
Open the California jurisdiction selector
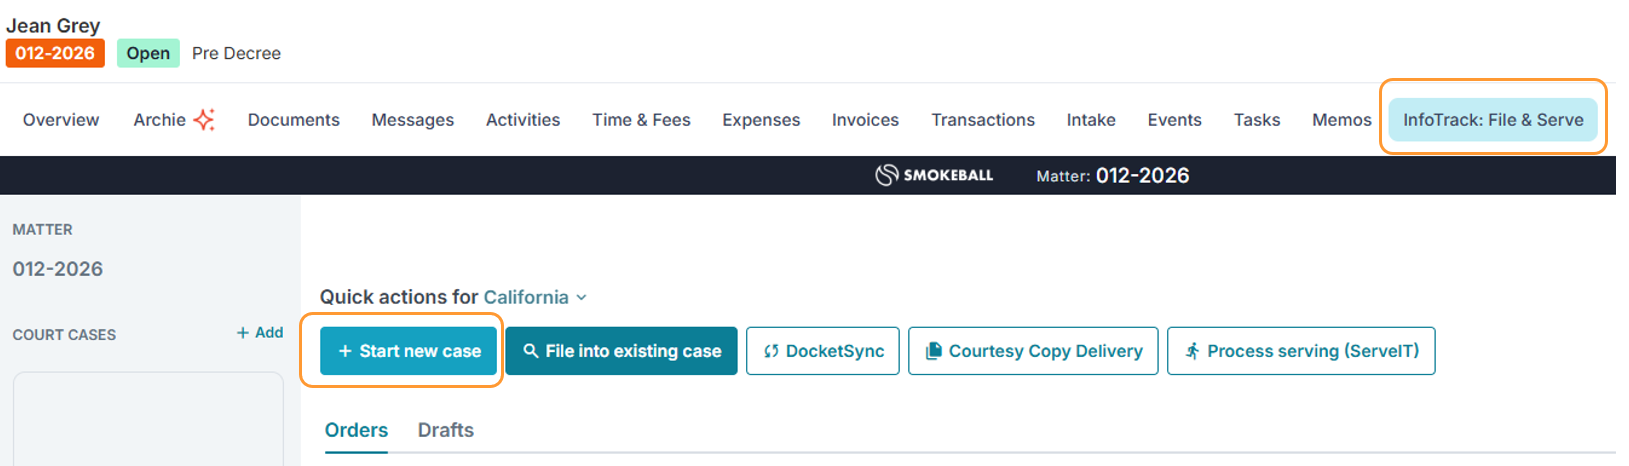tap(526, 297)
